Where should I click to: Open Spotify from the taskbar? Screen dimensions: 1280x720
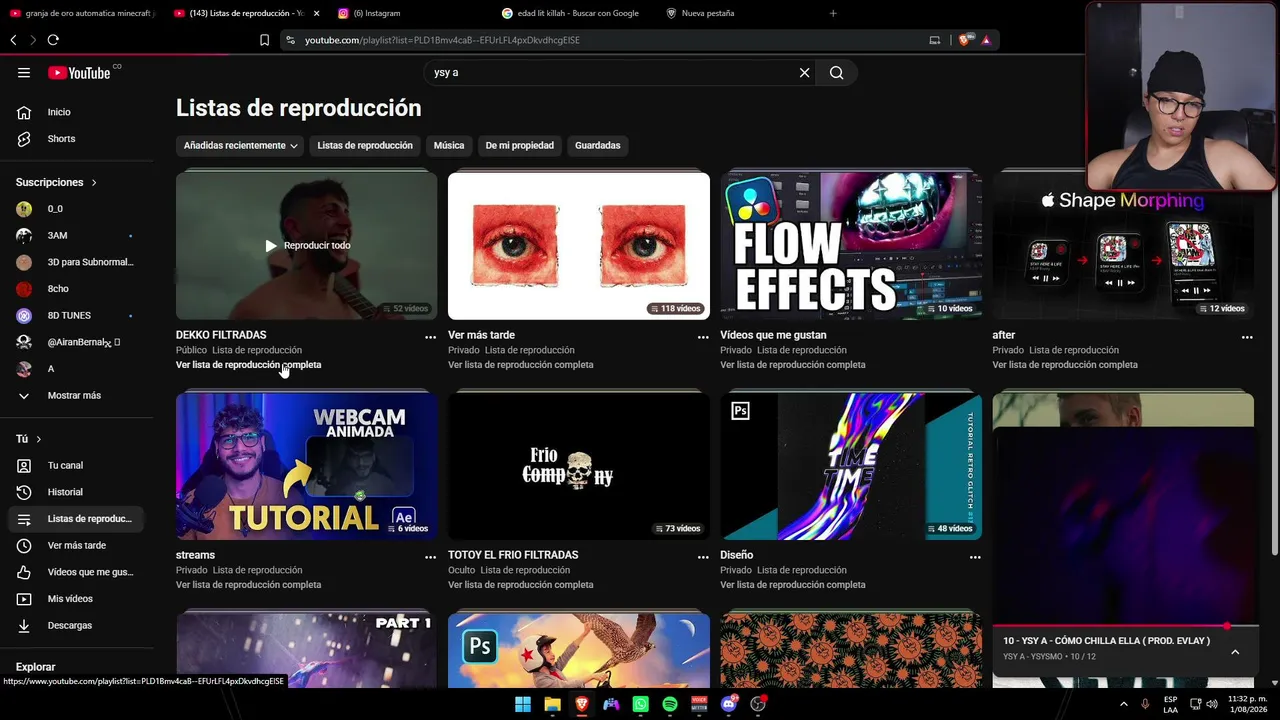coord(670,704)
